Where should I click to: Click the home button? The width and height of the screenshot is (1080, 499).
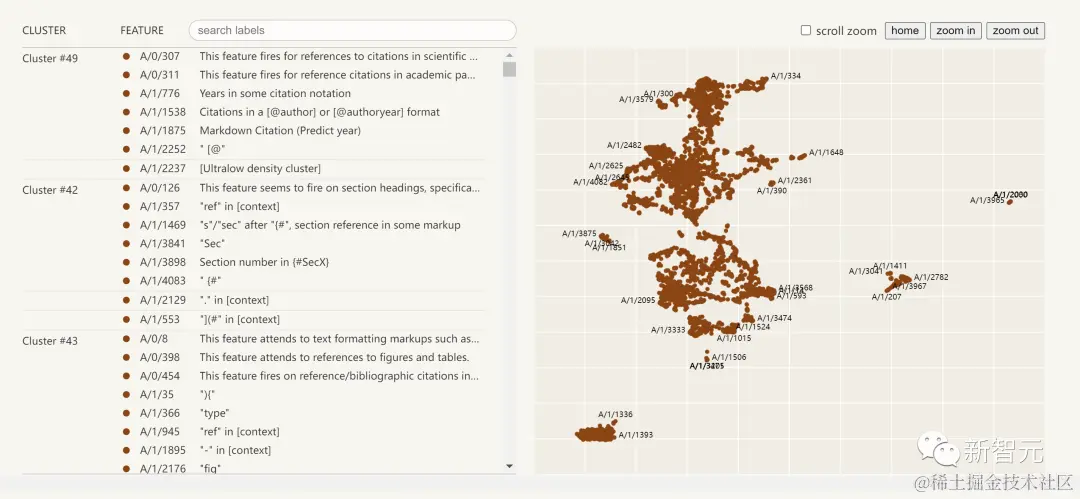tap(904, 31)
